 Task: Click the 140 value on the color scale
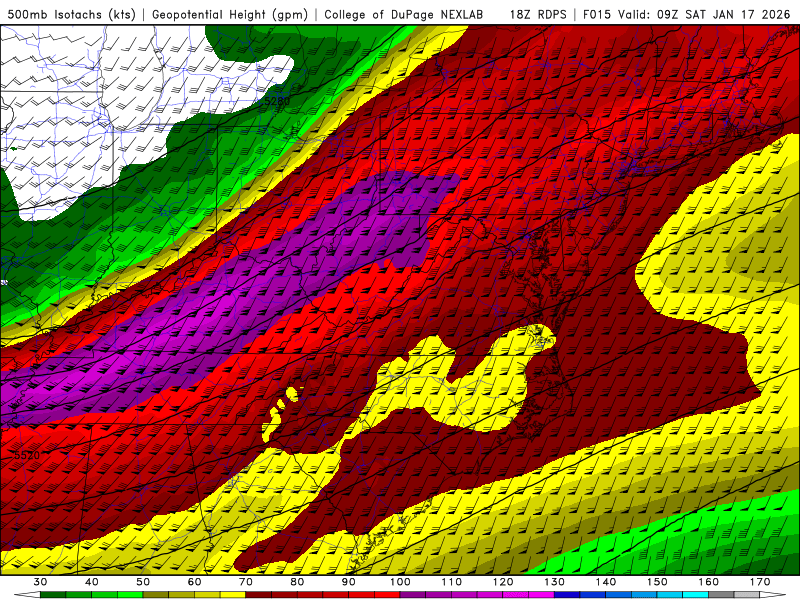[x=606, y=582]
